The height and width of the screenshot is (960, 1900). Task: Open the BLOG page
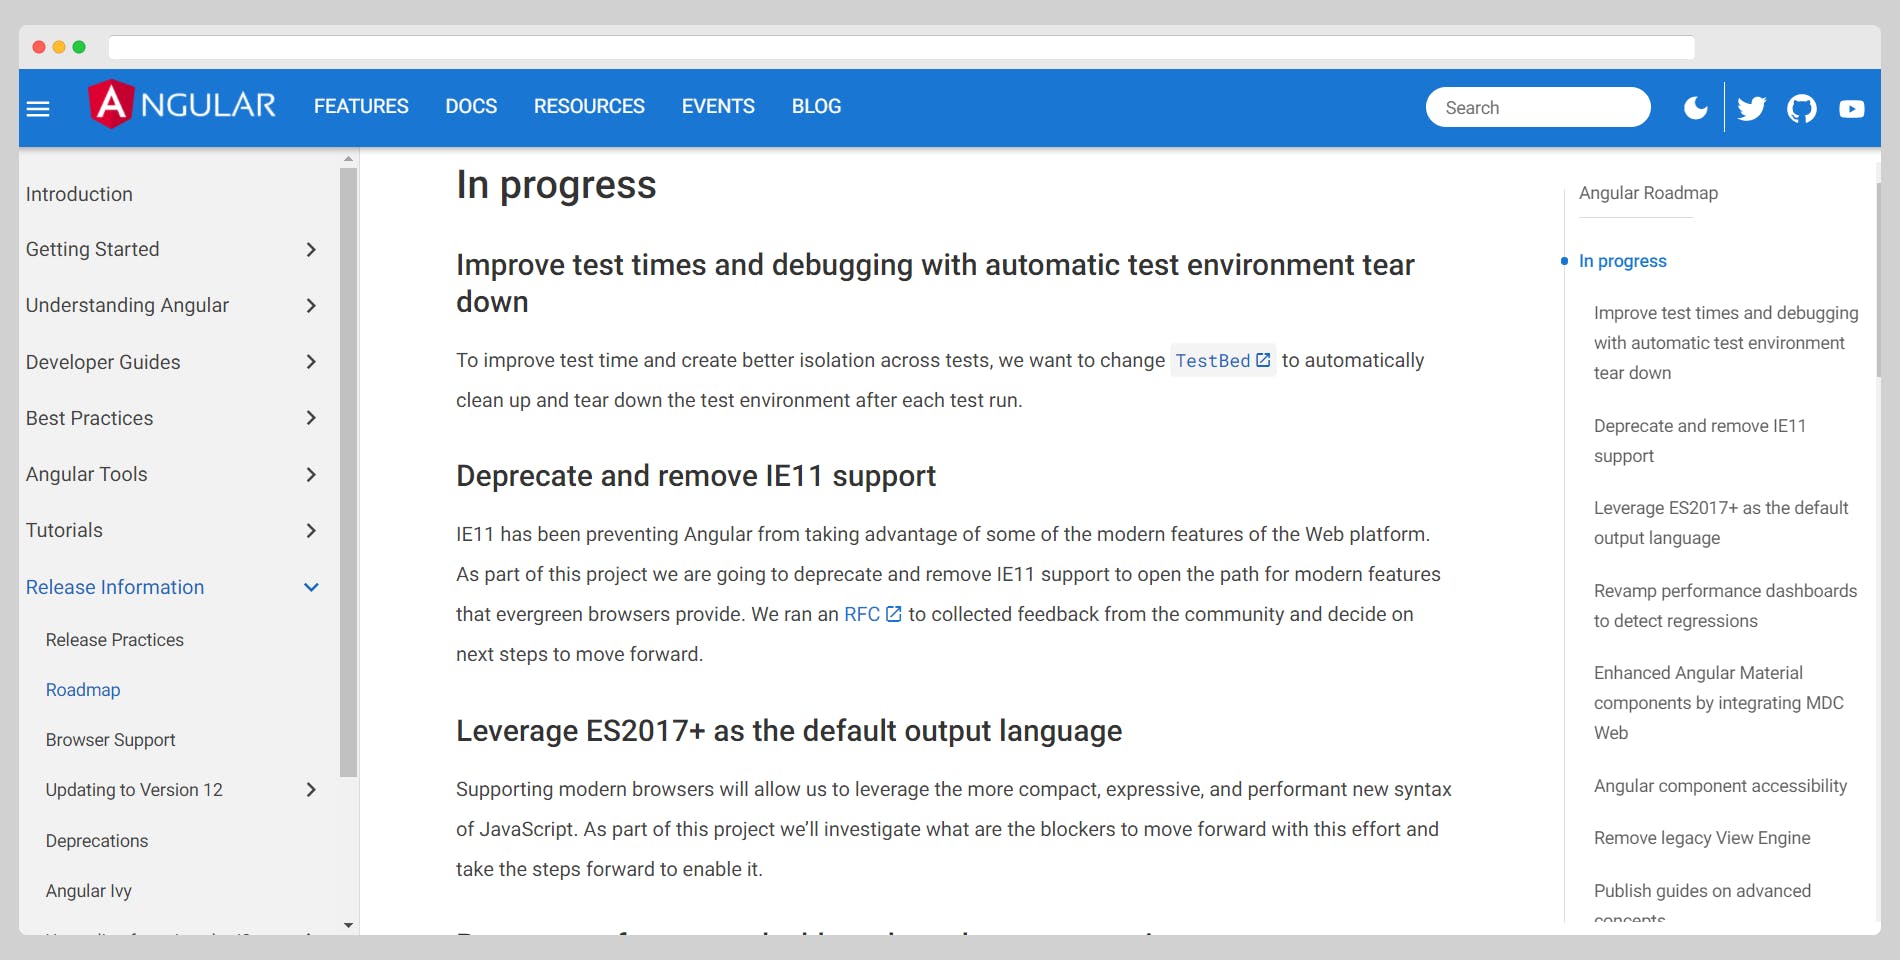(x=816, y=106)
